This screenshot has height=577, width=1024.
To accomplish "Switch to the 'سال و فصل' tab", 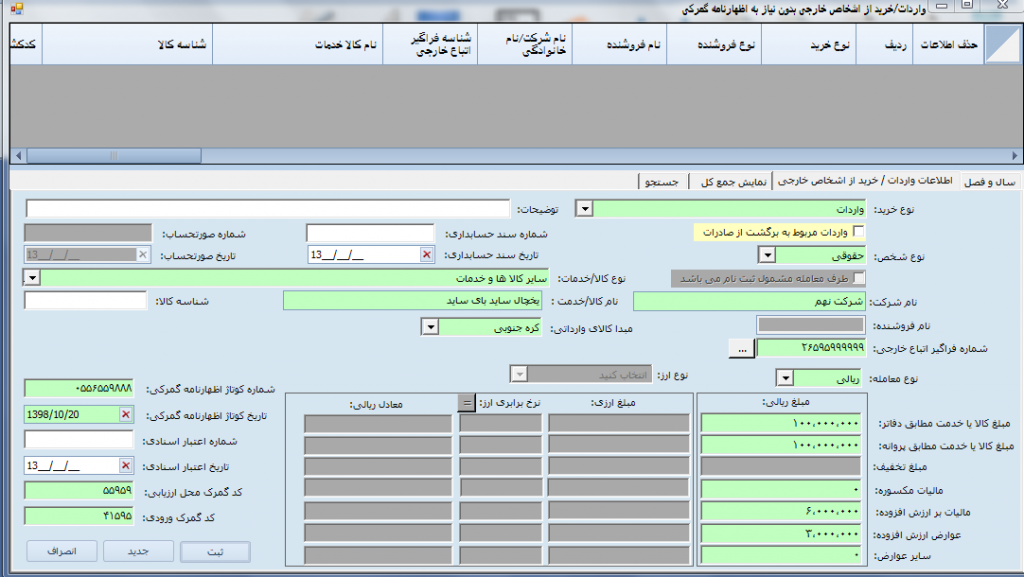I will click(x=989, y=181).
